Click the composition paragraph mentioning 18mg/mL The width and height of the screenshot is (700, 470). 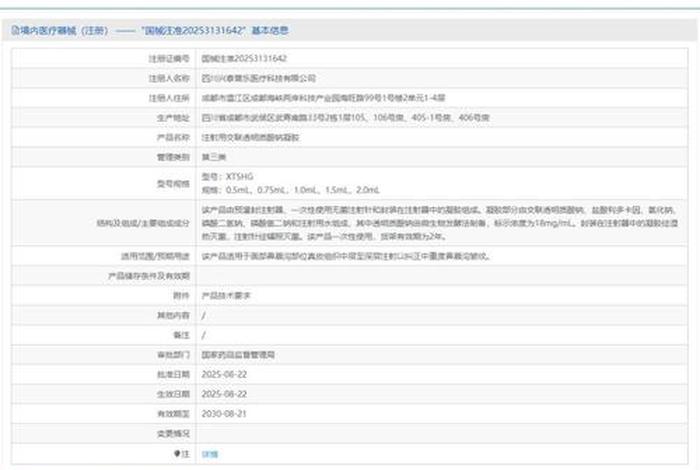click(x=440, y=223)
